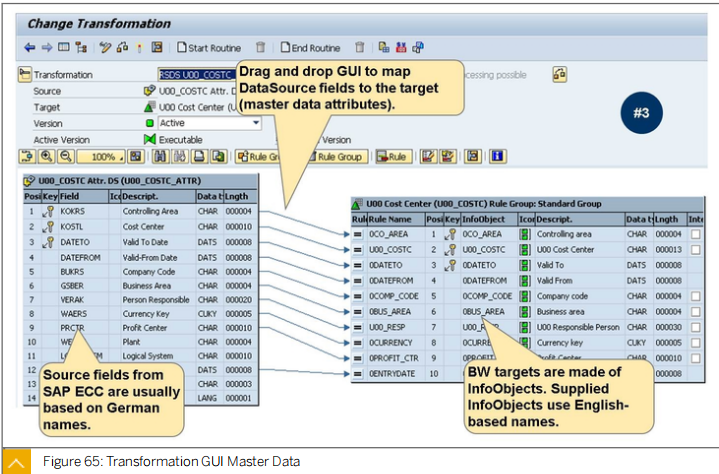719x474 pixels.
Task: Click the first edit icon right of Rule button
Action: click(428, 157)
